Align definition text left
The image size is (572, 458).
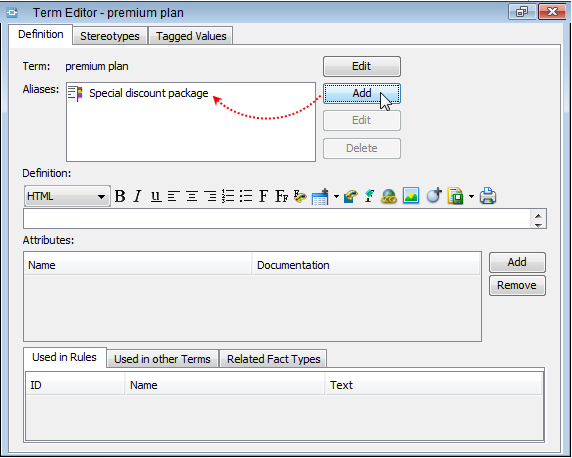click(x=174, y=196)
